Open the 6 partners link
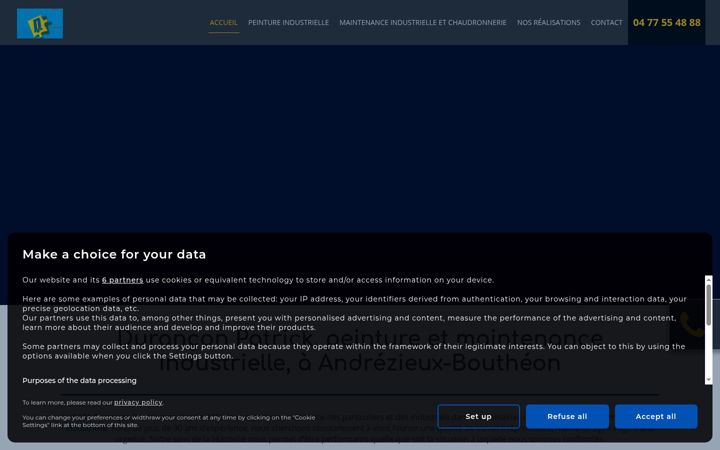 click(x=123, y=280)
